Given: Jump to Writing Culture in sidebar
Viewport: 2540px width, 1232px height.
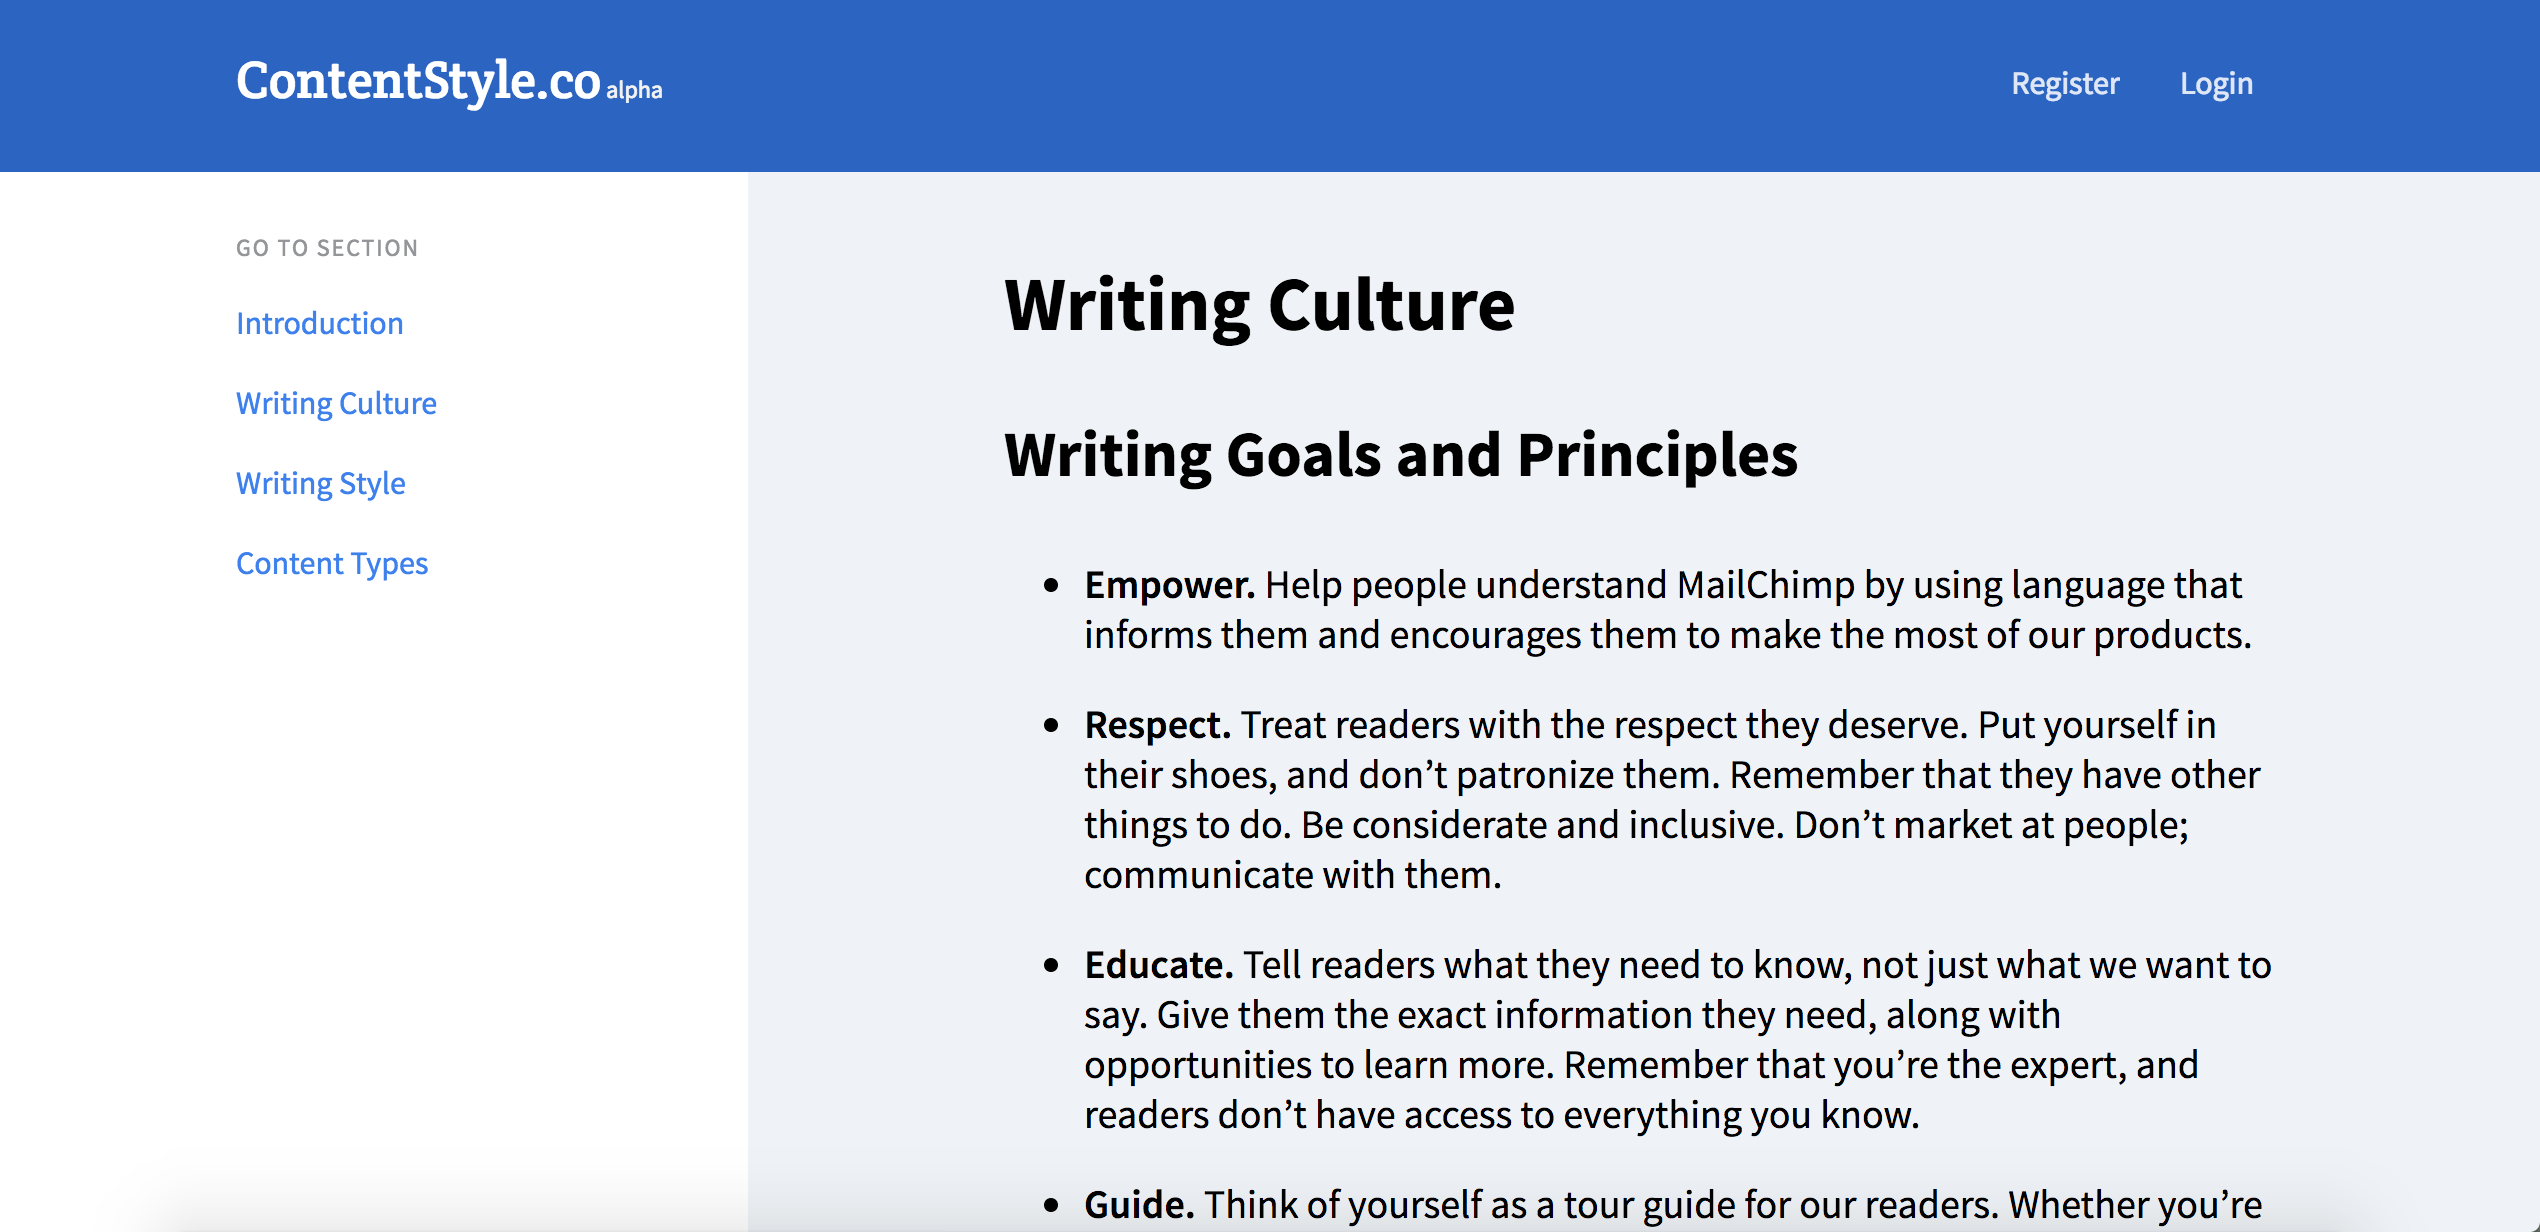Looking at the screenshot, I should [x=336, y=403].
